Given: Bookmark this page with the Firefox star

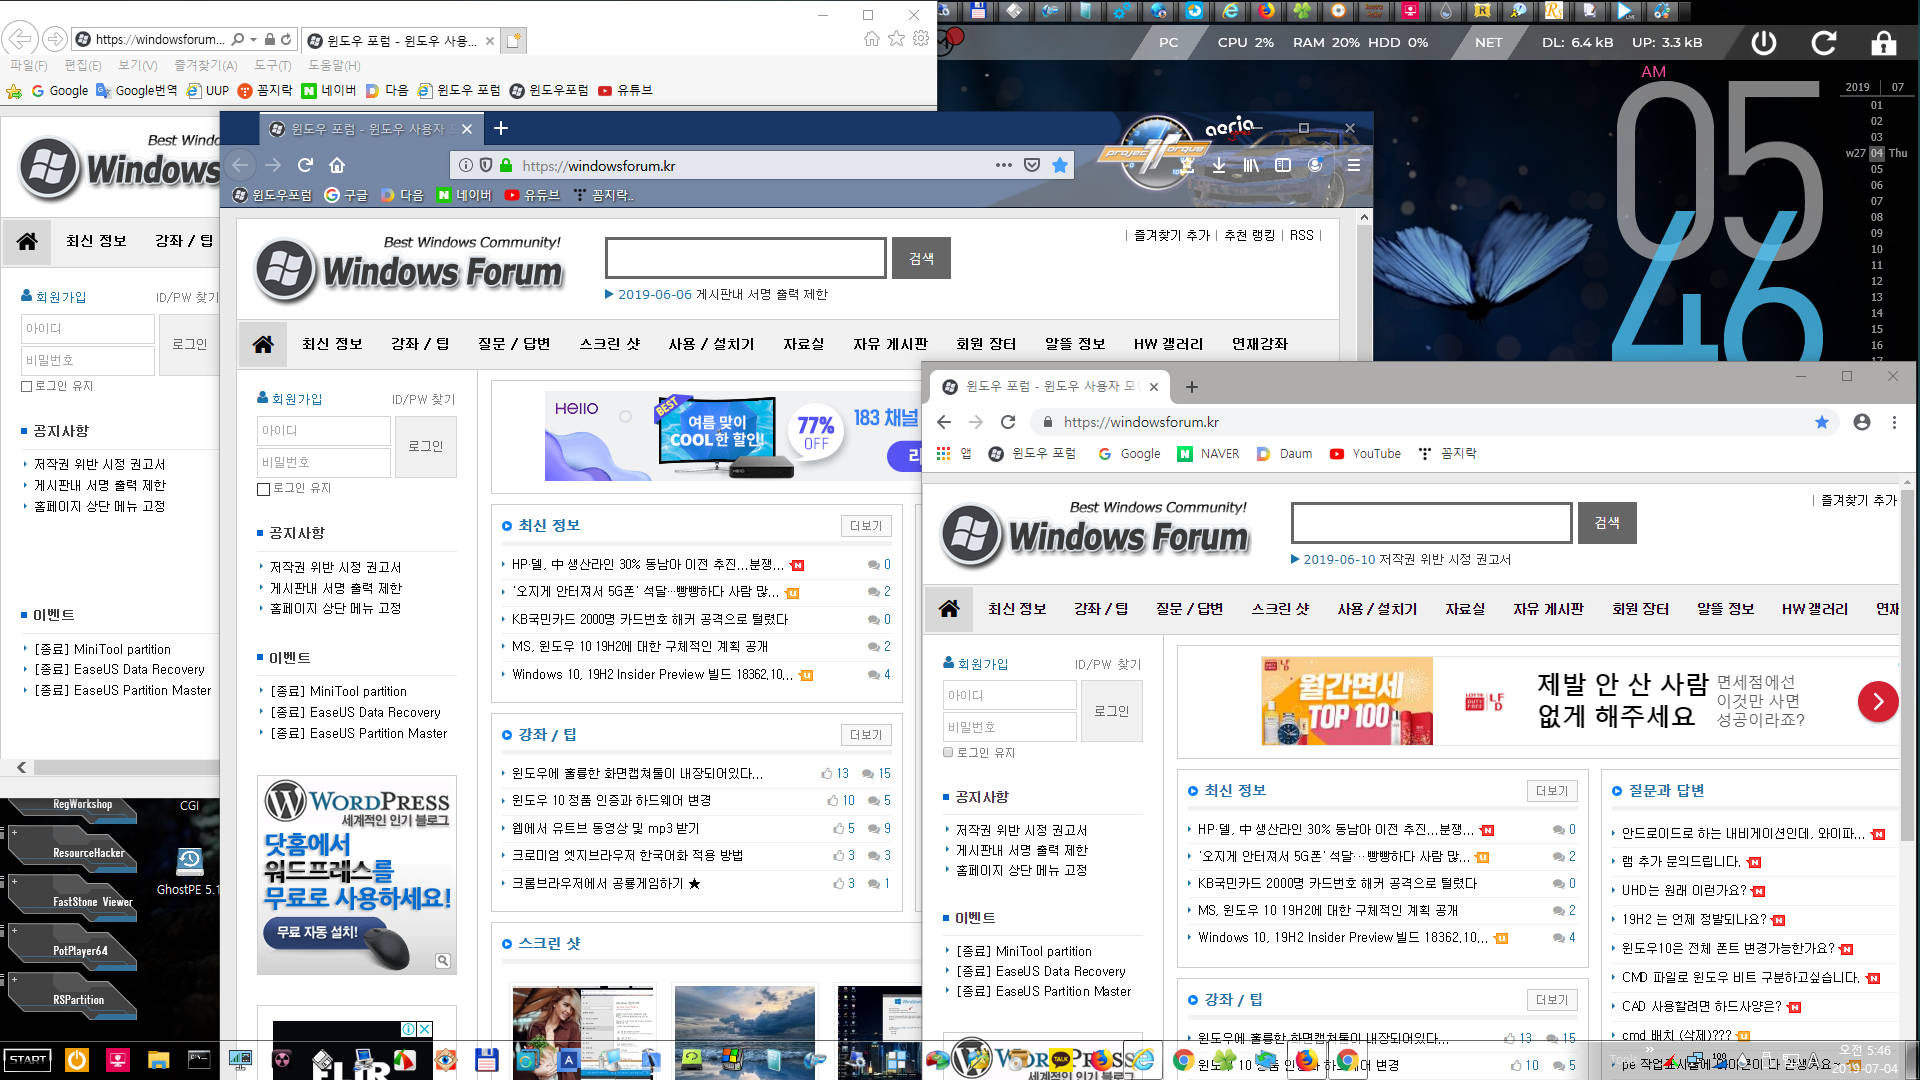Looking at the screenshot, I should point(1060,165).
